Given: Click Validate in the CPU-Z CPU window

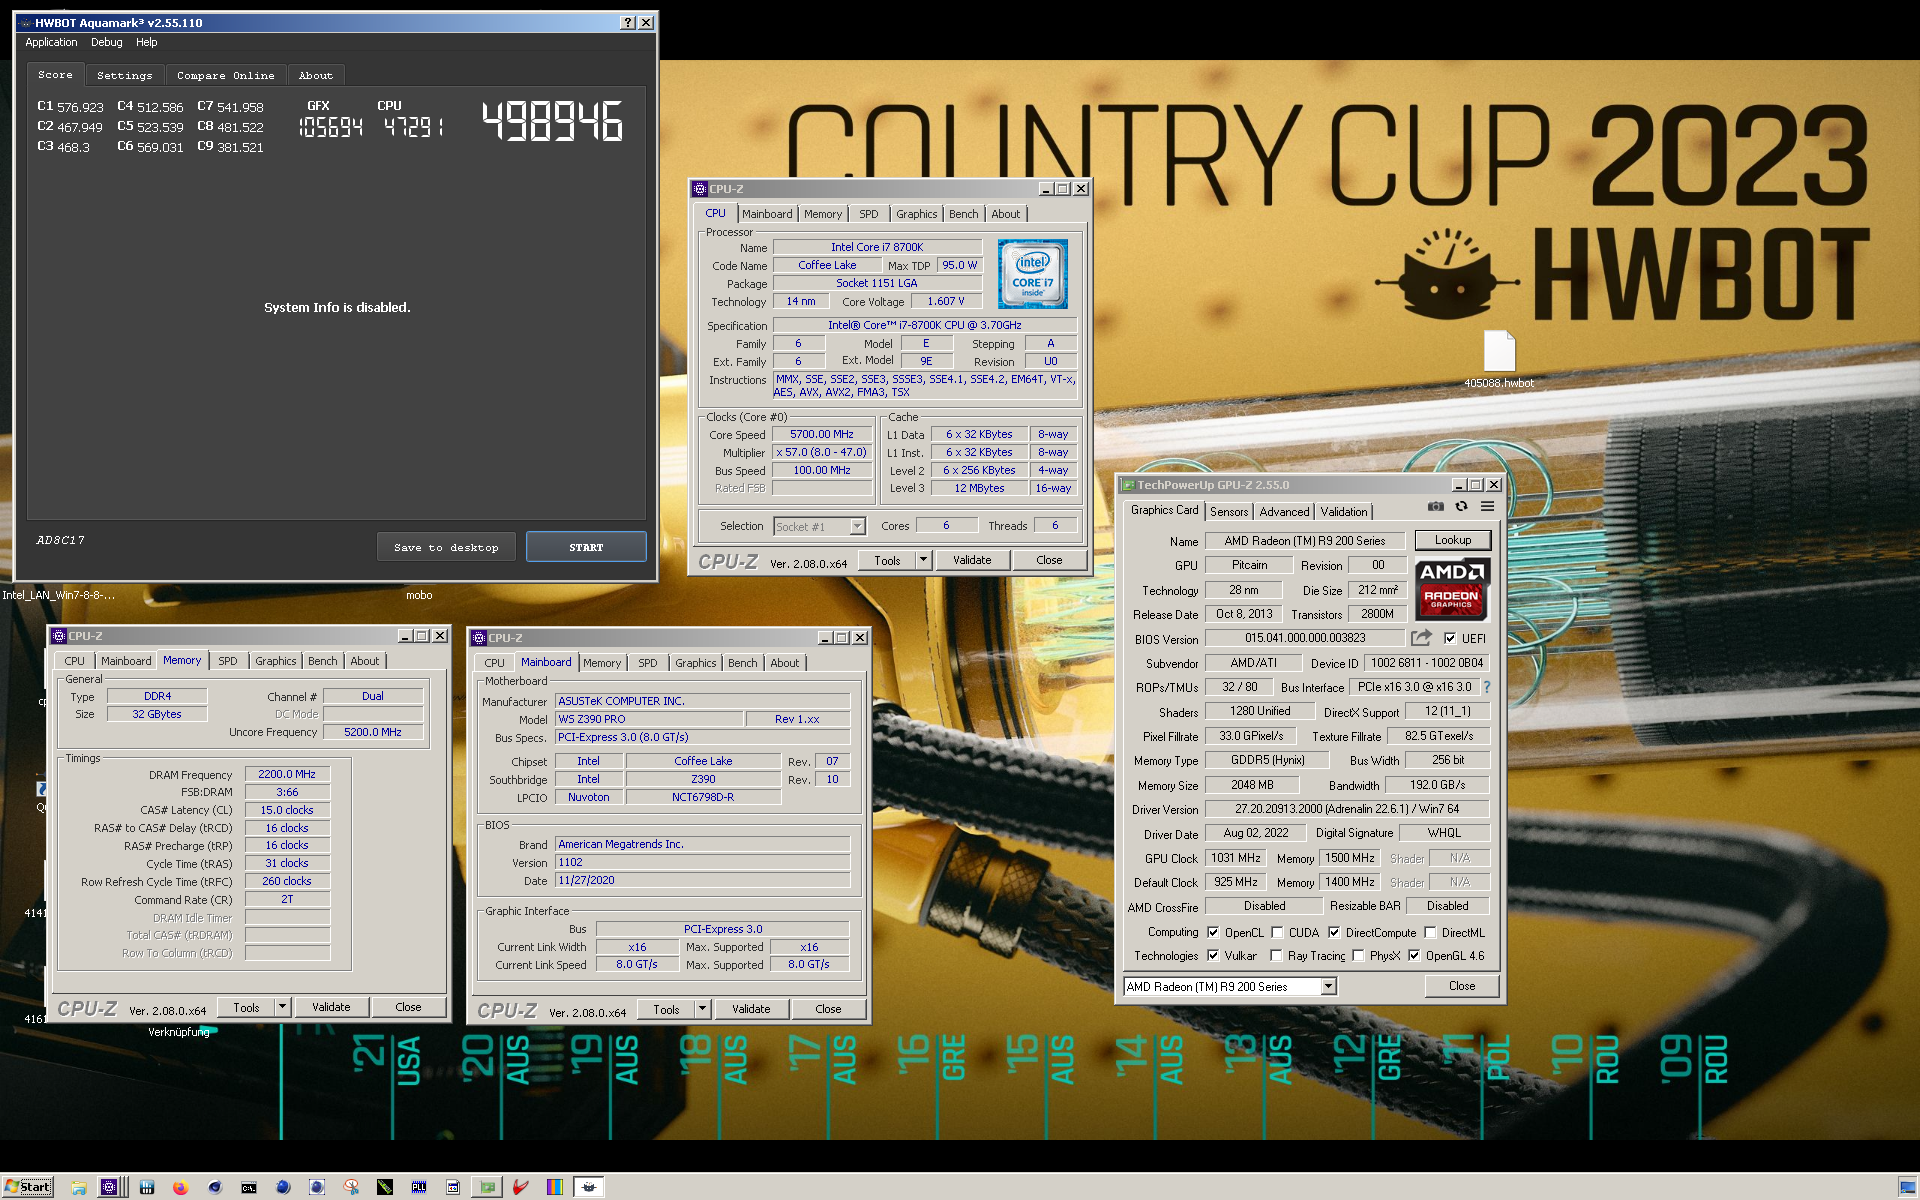Looking at the screenshot, I should click(x=972, y=560).
